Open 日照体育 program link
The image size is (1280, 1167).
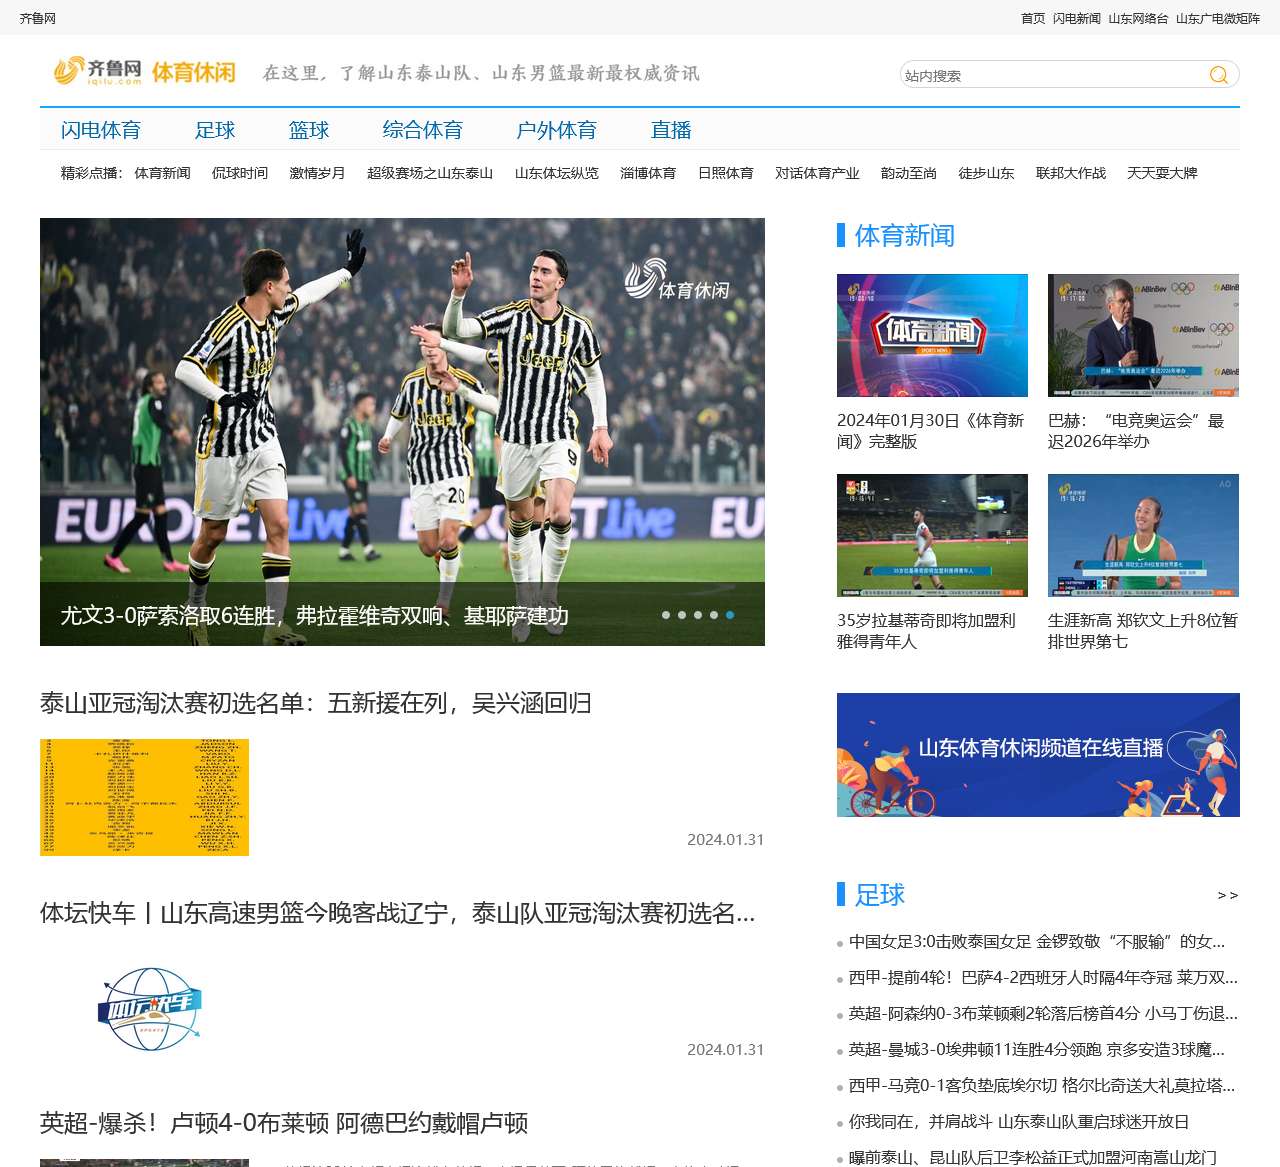[x=726, y=173]
